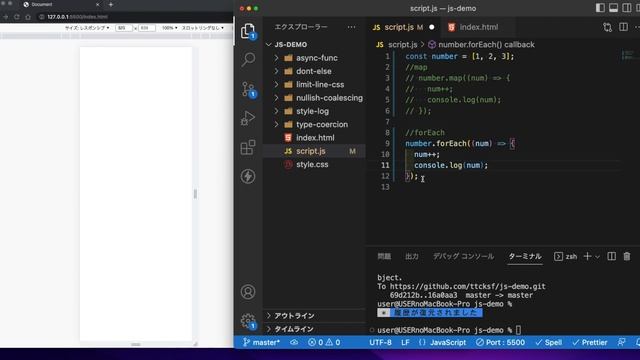Open errors and warnings count
The height and width of the screenshot is (360, 640).
[x=324, y=342]
